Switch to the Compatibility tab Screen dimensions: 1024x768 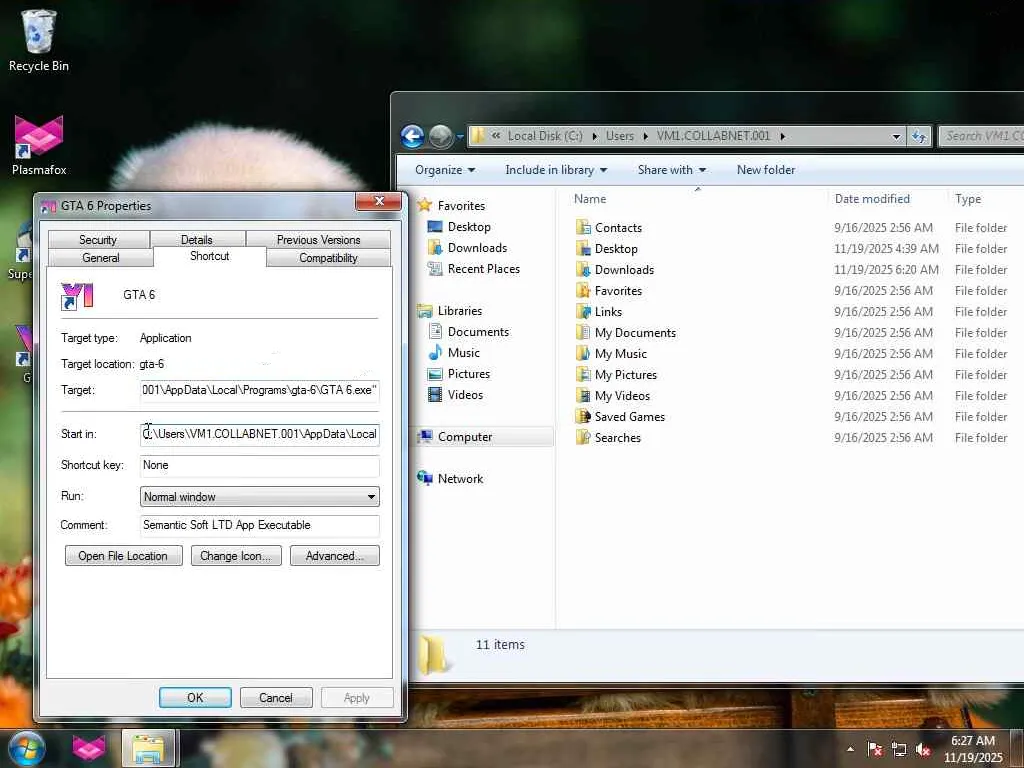coord(328,258)
